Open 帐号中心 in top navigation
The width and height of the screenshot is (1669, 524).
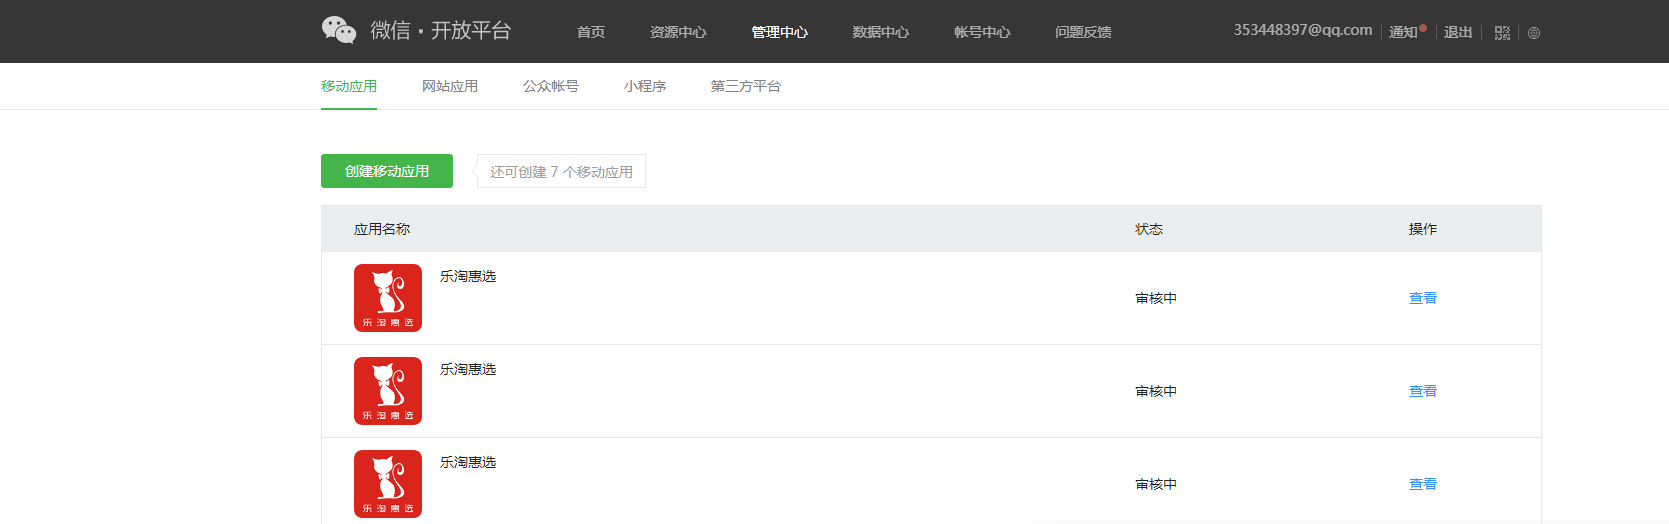point(982,32)
